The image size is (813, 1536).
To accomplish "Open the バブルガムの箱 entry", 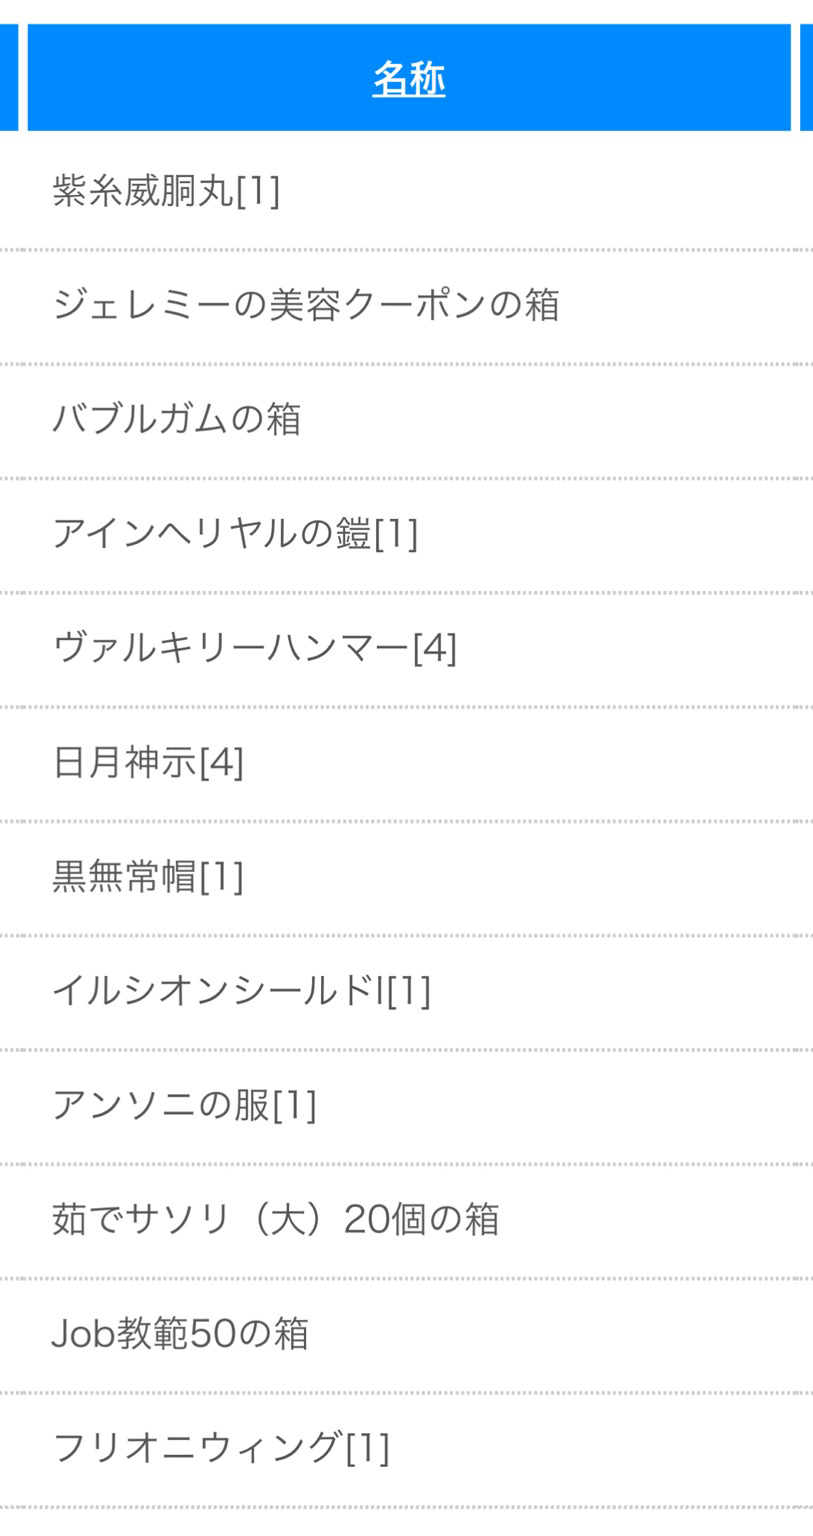I will click(x=176, y=419).
